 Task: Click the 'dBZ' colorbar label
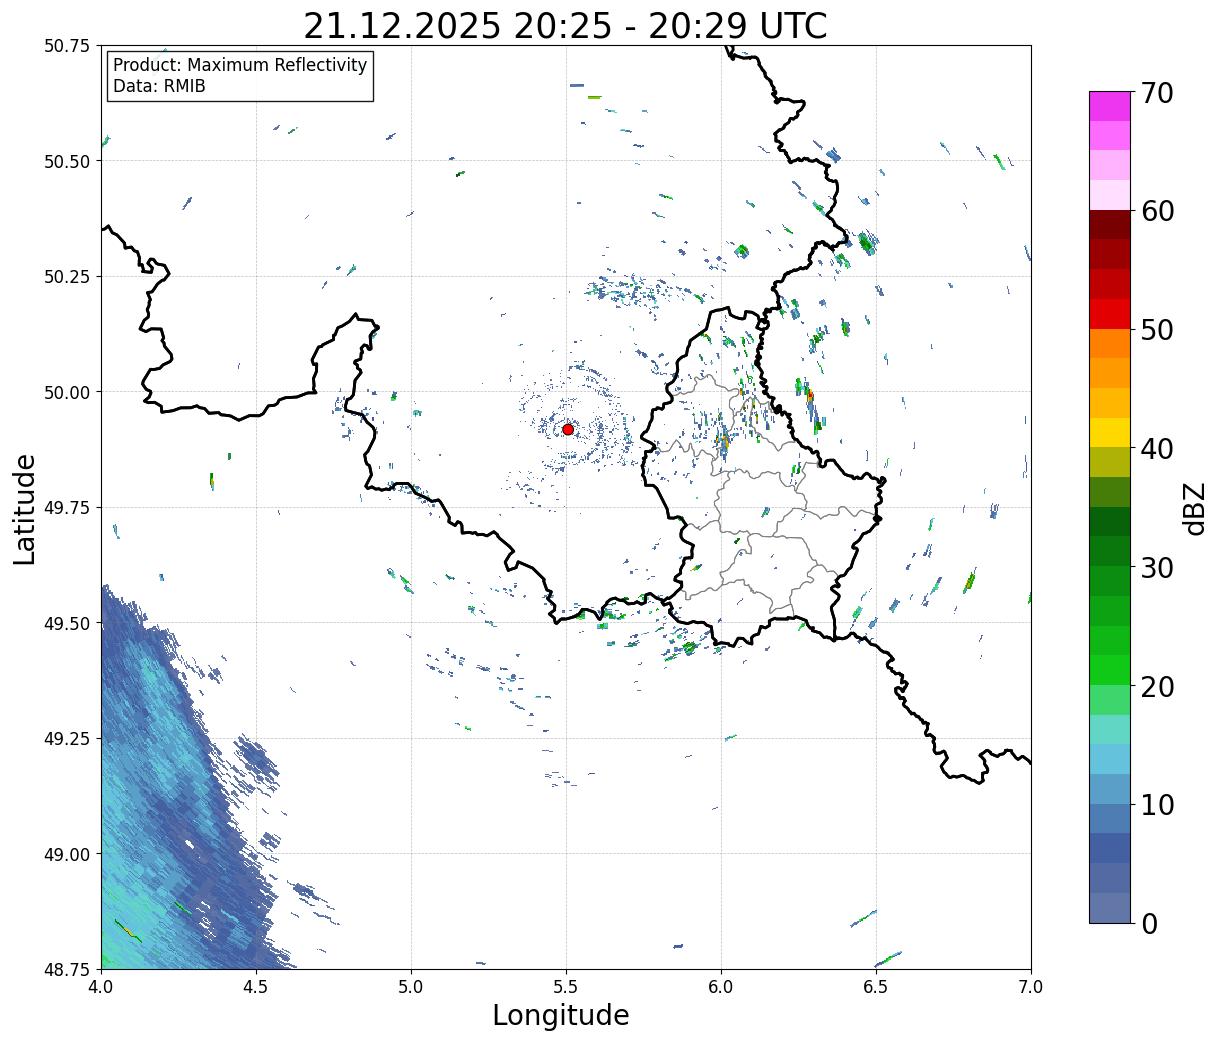pos(1194,507)
